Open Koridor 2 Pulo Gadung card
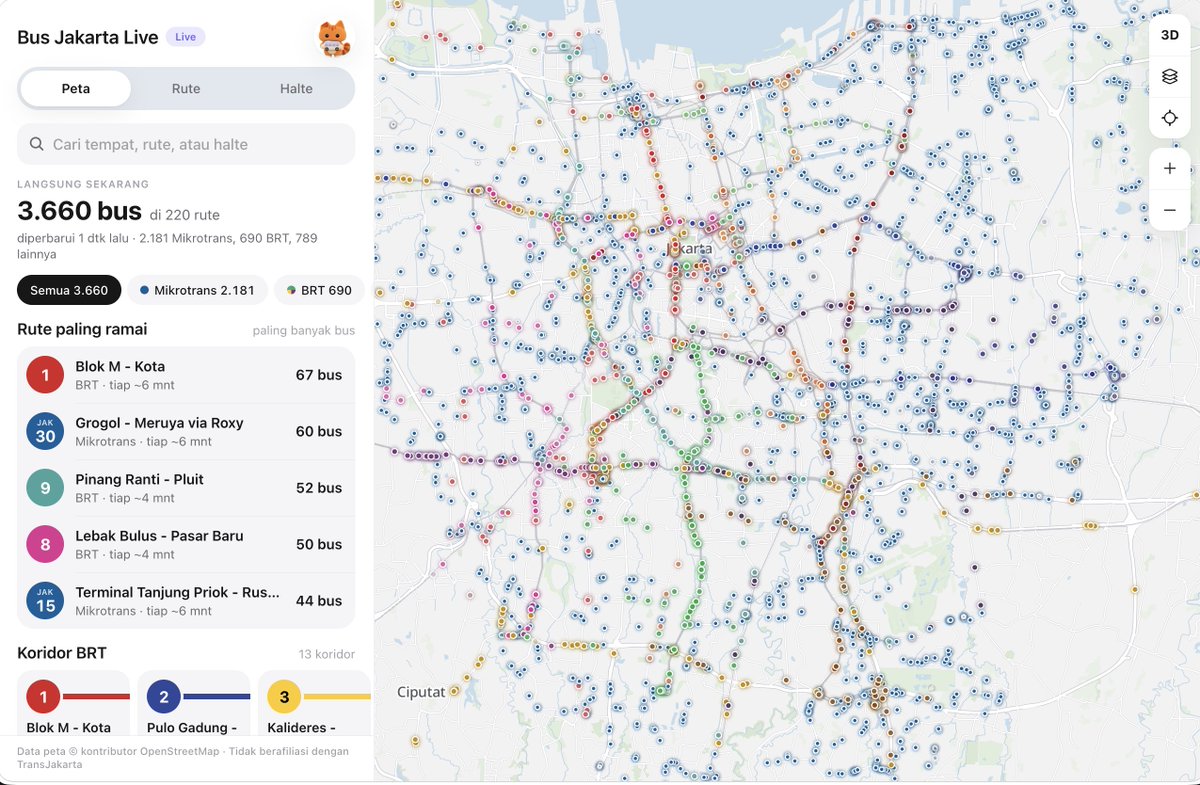 (x=193, y=704)
